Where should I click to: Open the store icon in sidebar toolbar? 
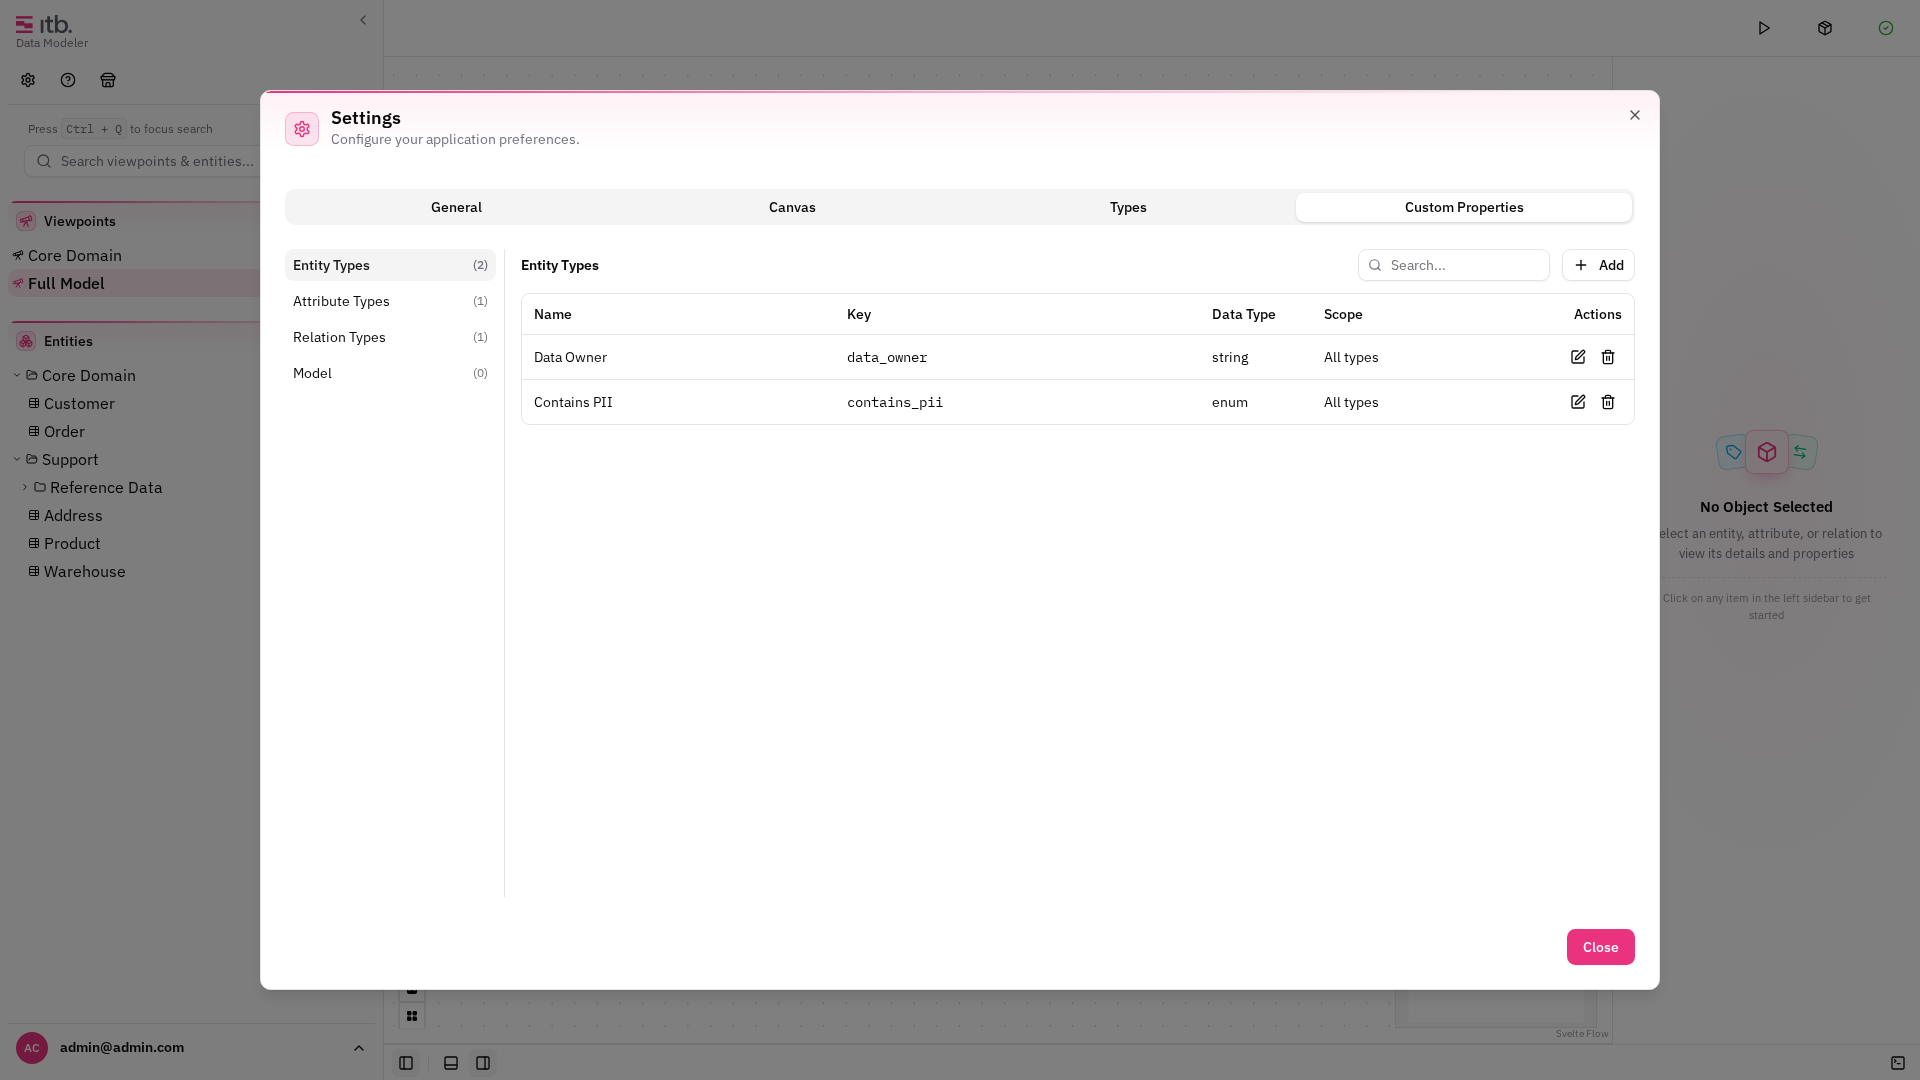tap(108, 80)
